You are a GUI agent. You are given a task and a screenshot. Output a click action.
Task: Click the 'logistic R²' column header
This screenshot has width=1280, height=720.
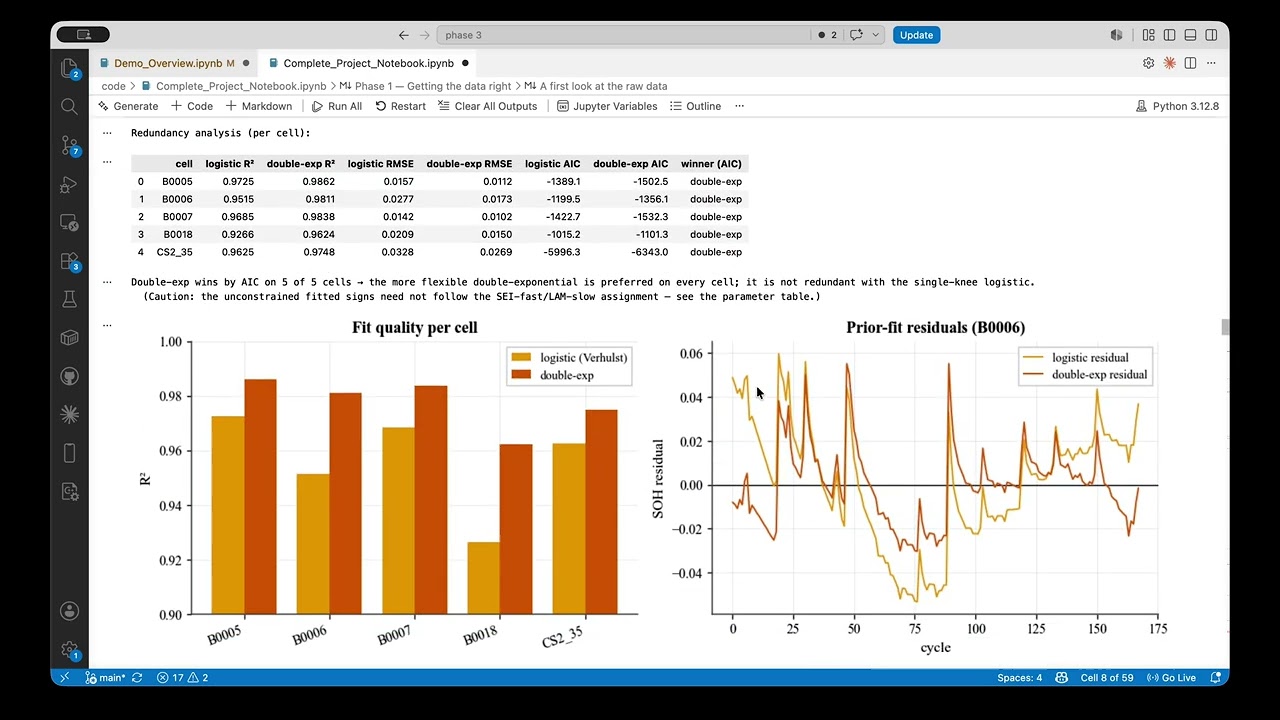230,164
